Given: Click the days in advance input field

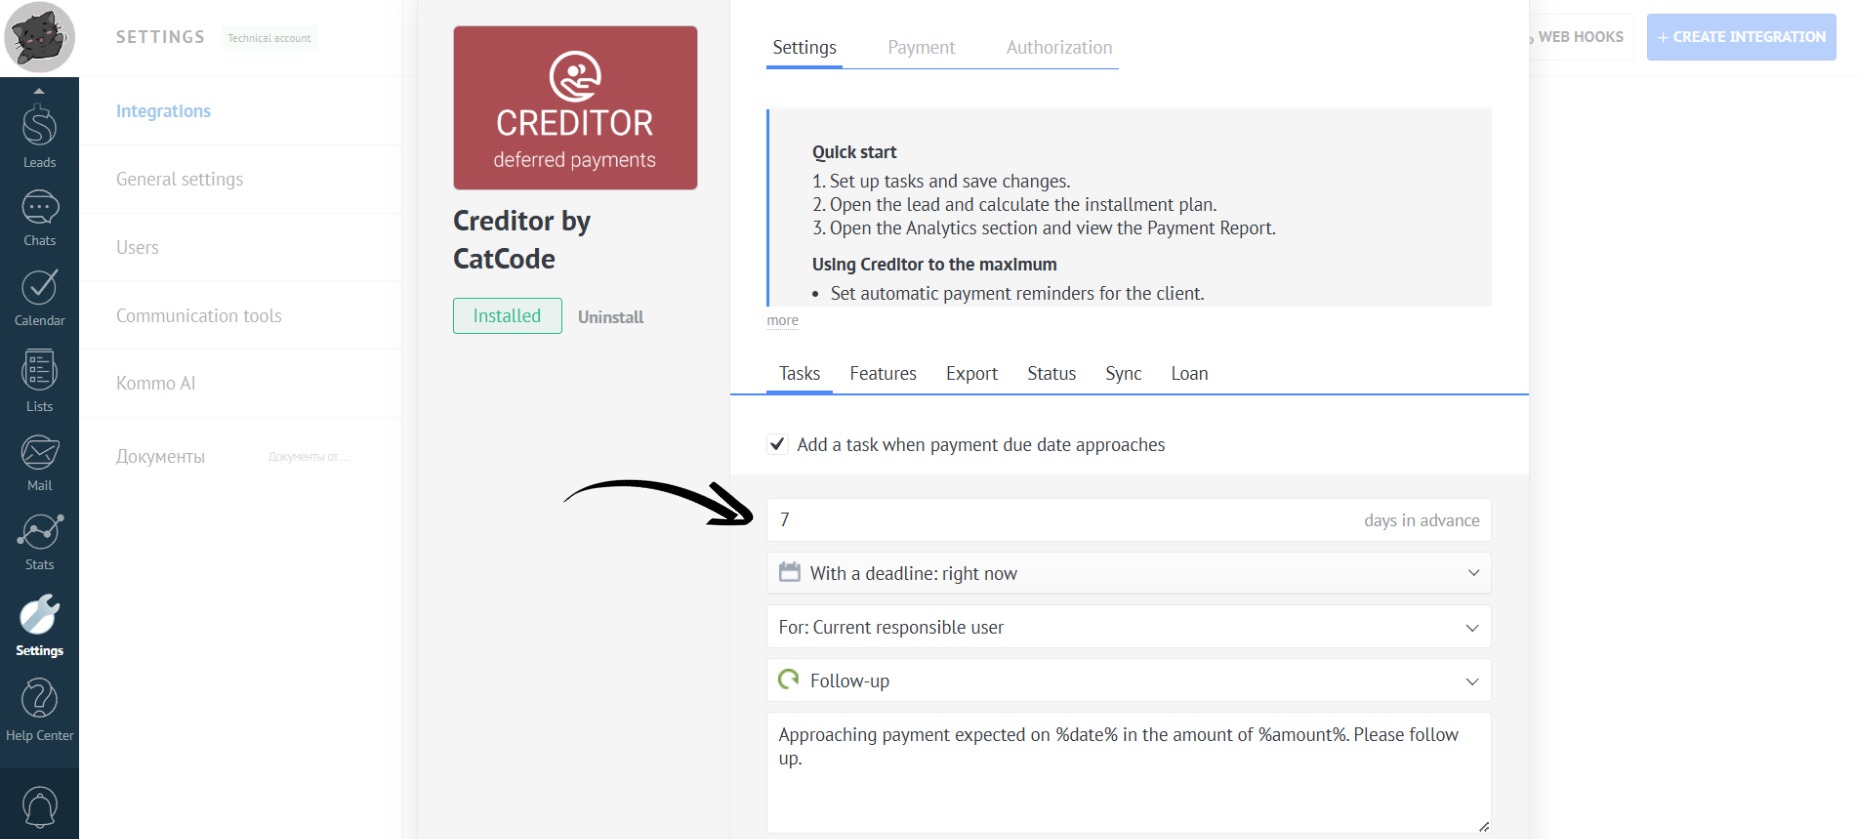Looking at the screenshot, I should pos(1060,520).
